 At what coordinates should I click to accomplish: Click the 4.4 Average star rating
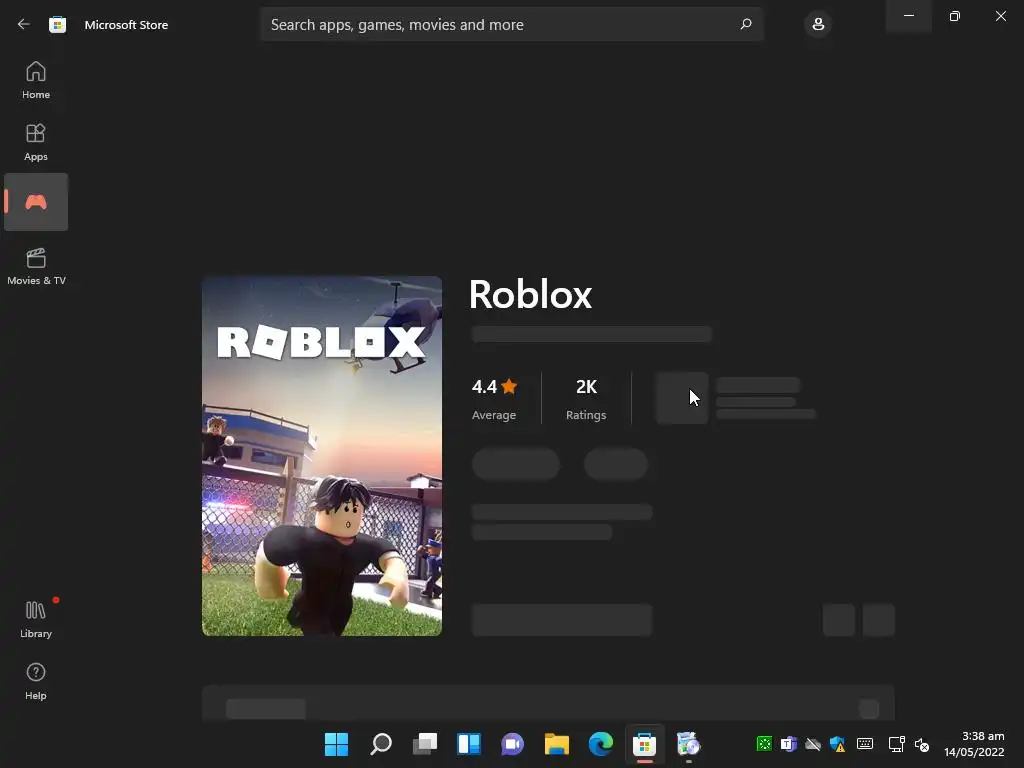click(494, 399)
